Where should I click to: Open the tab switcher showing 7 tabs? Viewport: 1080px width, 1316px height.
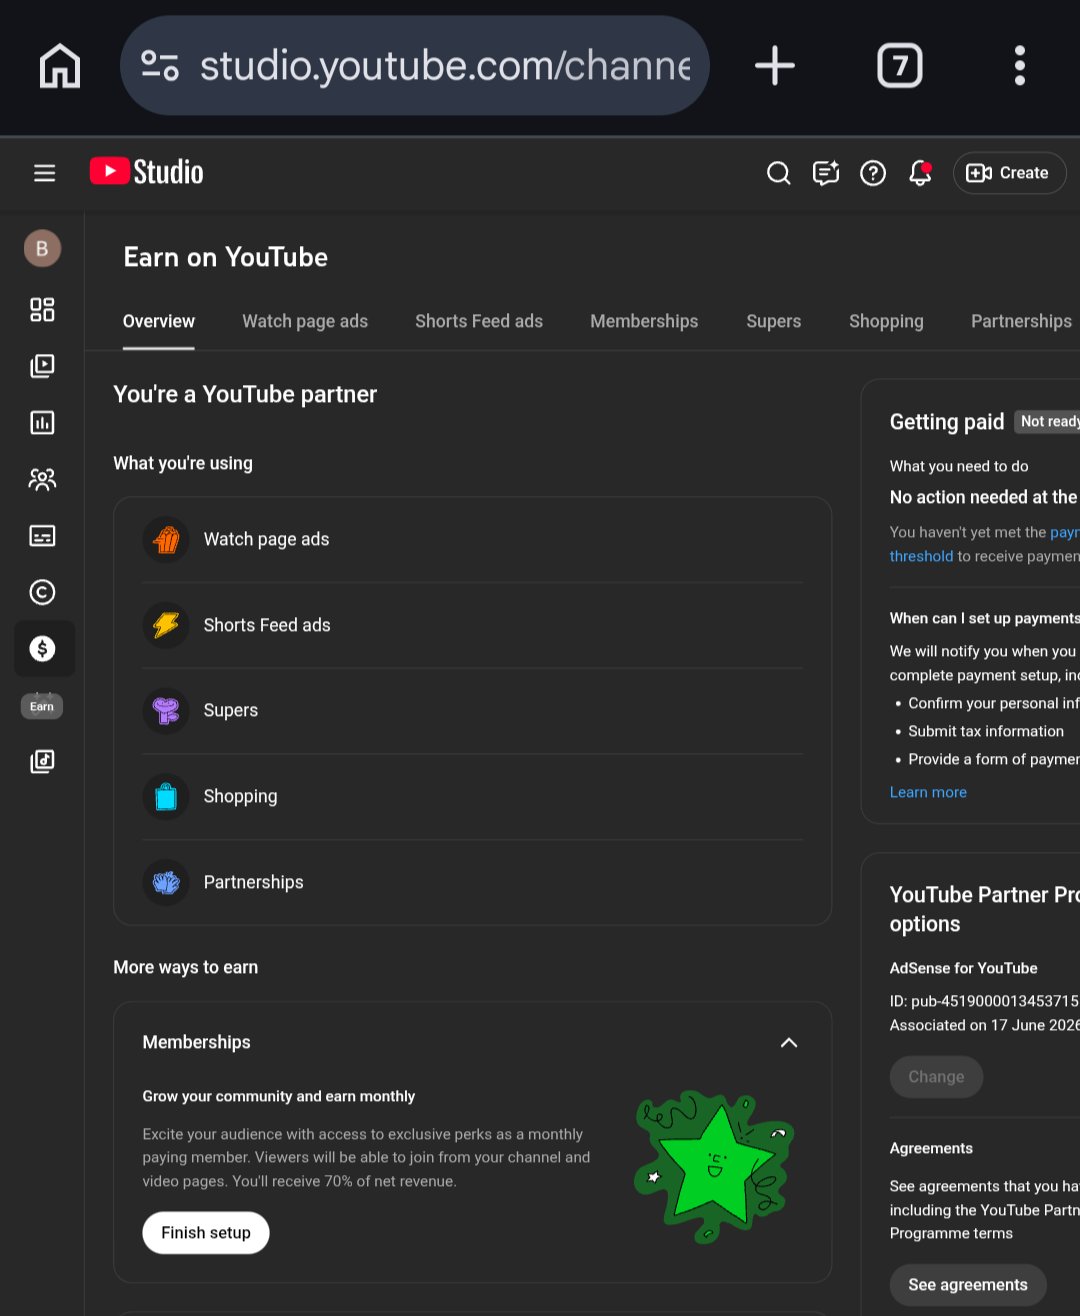click(900, 66)
